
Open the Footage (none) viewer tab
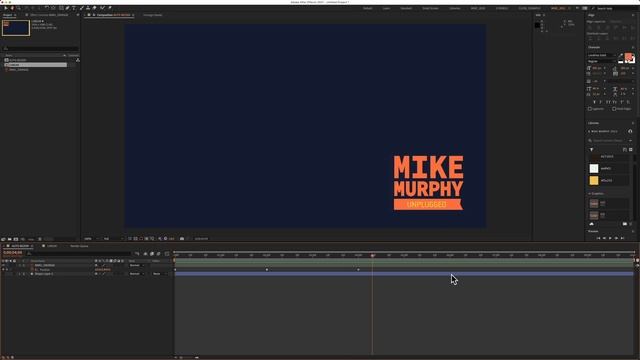(x=153, y=15)
